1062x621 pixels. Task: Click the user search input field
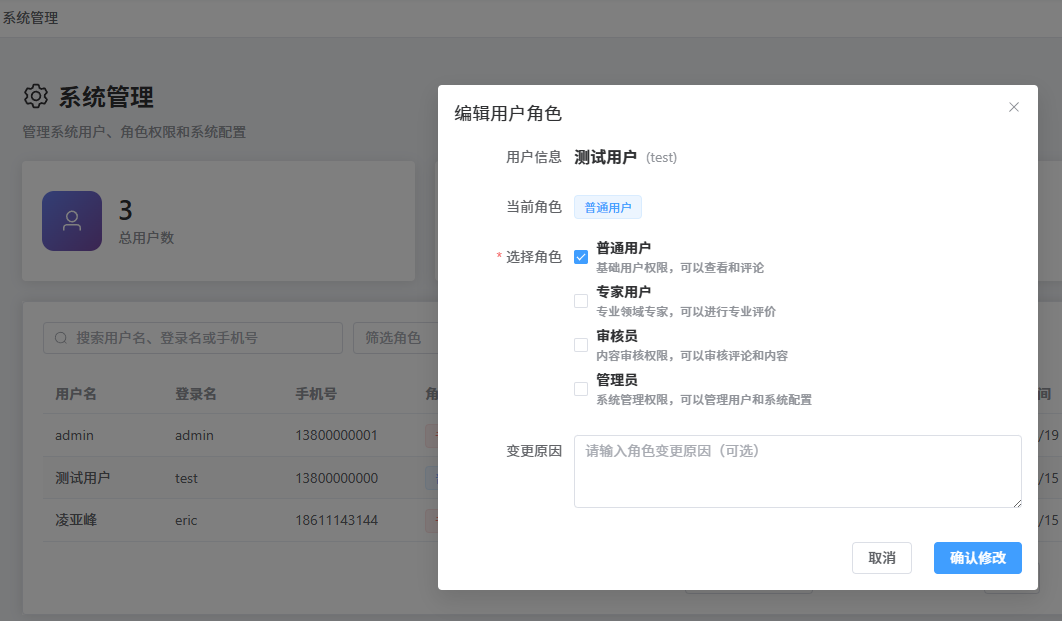(200, 338)
